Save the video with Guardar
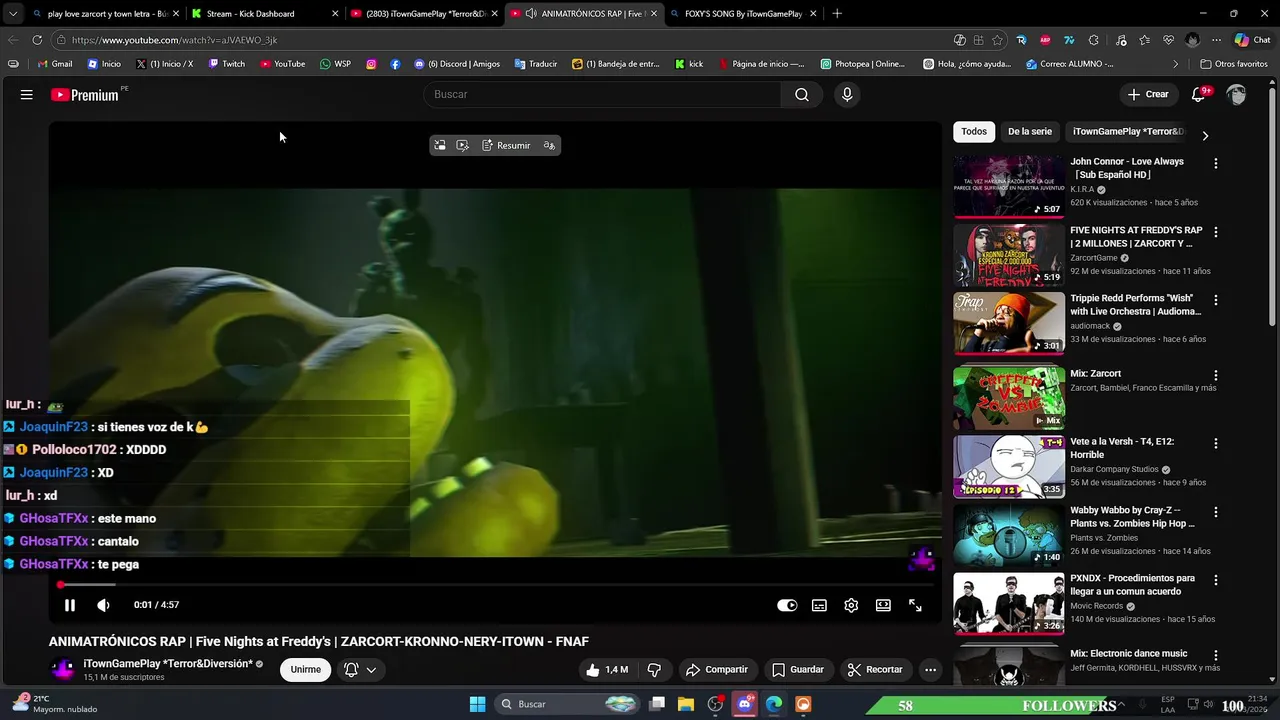The image size is (1280, 720). pos(798,670)
